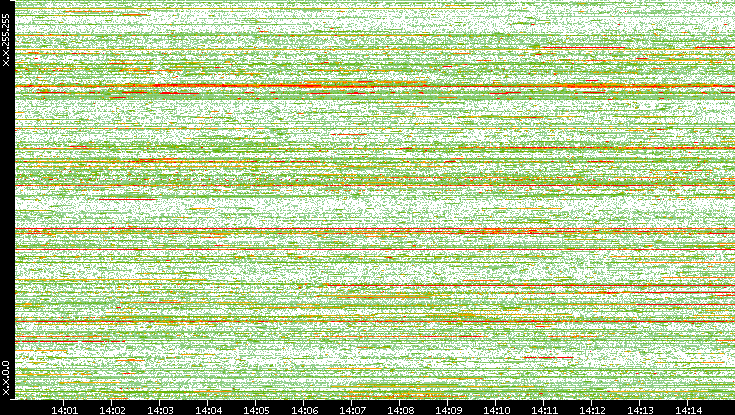Click the 14:05 time axis label

(x=256, y=410)
